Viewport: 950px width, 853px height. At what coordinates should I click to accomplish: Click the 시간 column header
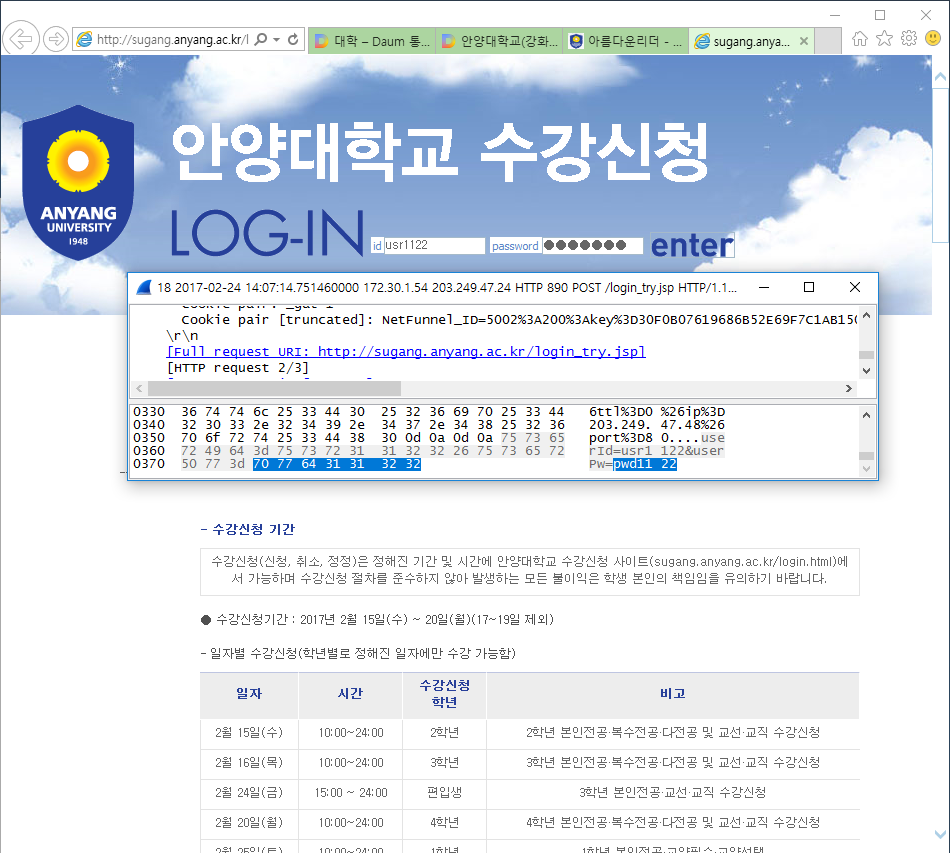(x=350, y=694)
